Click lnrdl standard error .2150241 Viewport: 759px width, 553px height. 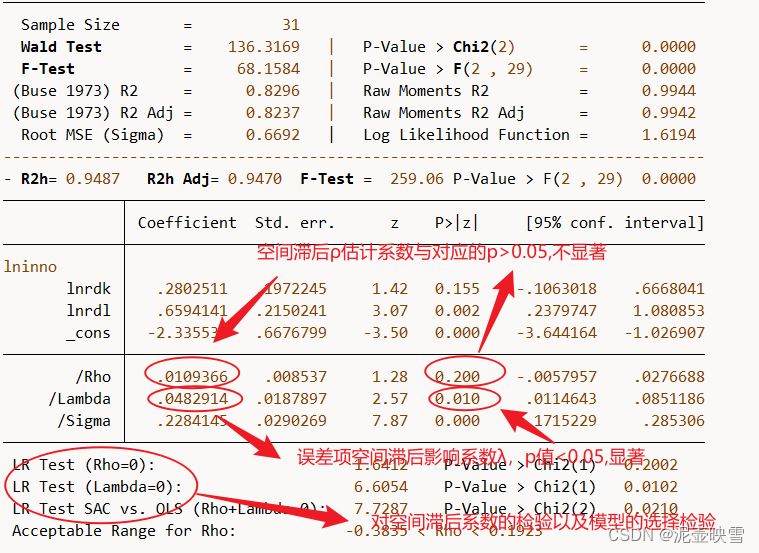click(x=291, y=311)
